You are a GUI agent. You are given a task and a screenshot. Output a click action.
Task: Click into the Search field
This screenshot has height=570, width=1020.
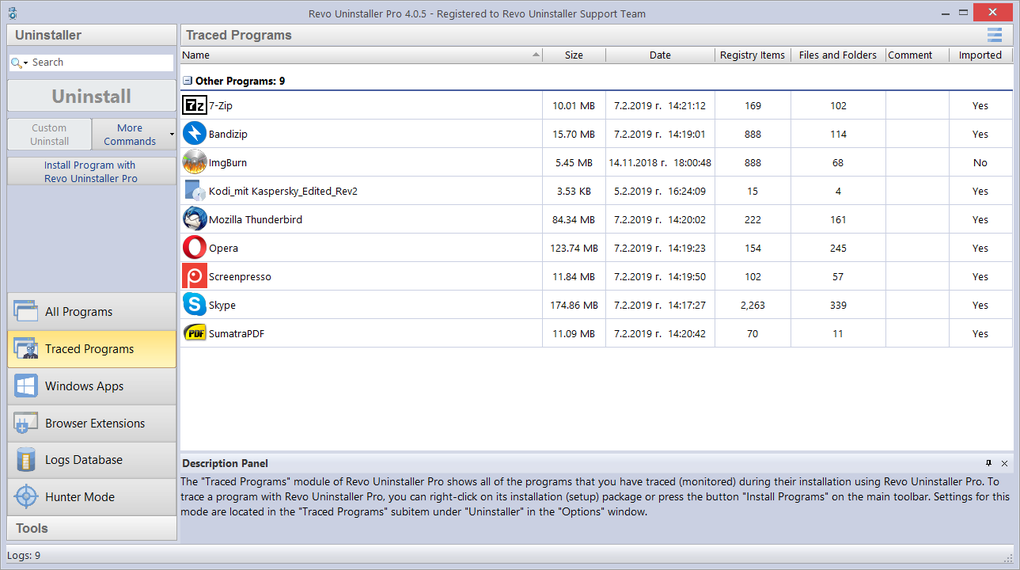[x=101, y=62]
